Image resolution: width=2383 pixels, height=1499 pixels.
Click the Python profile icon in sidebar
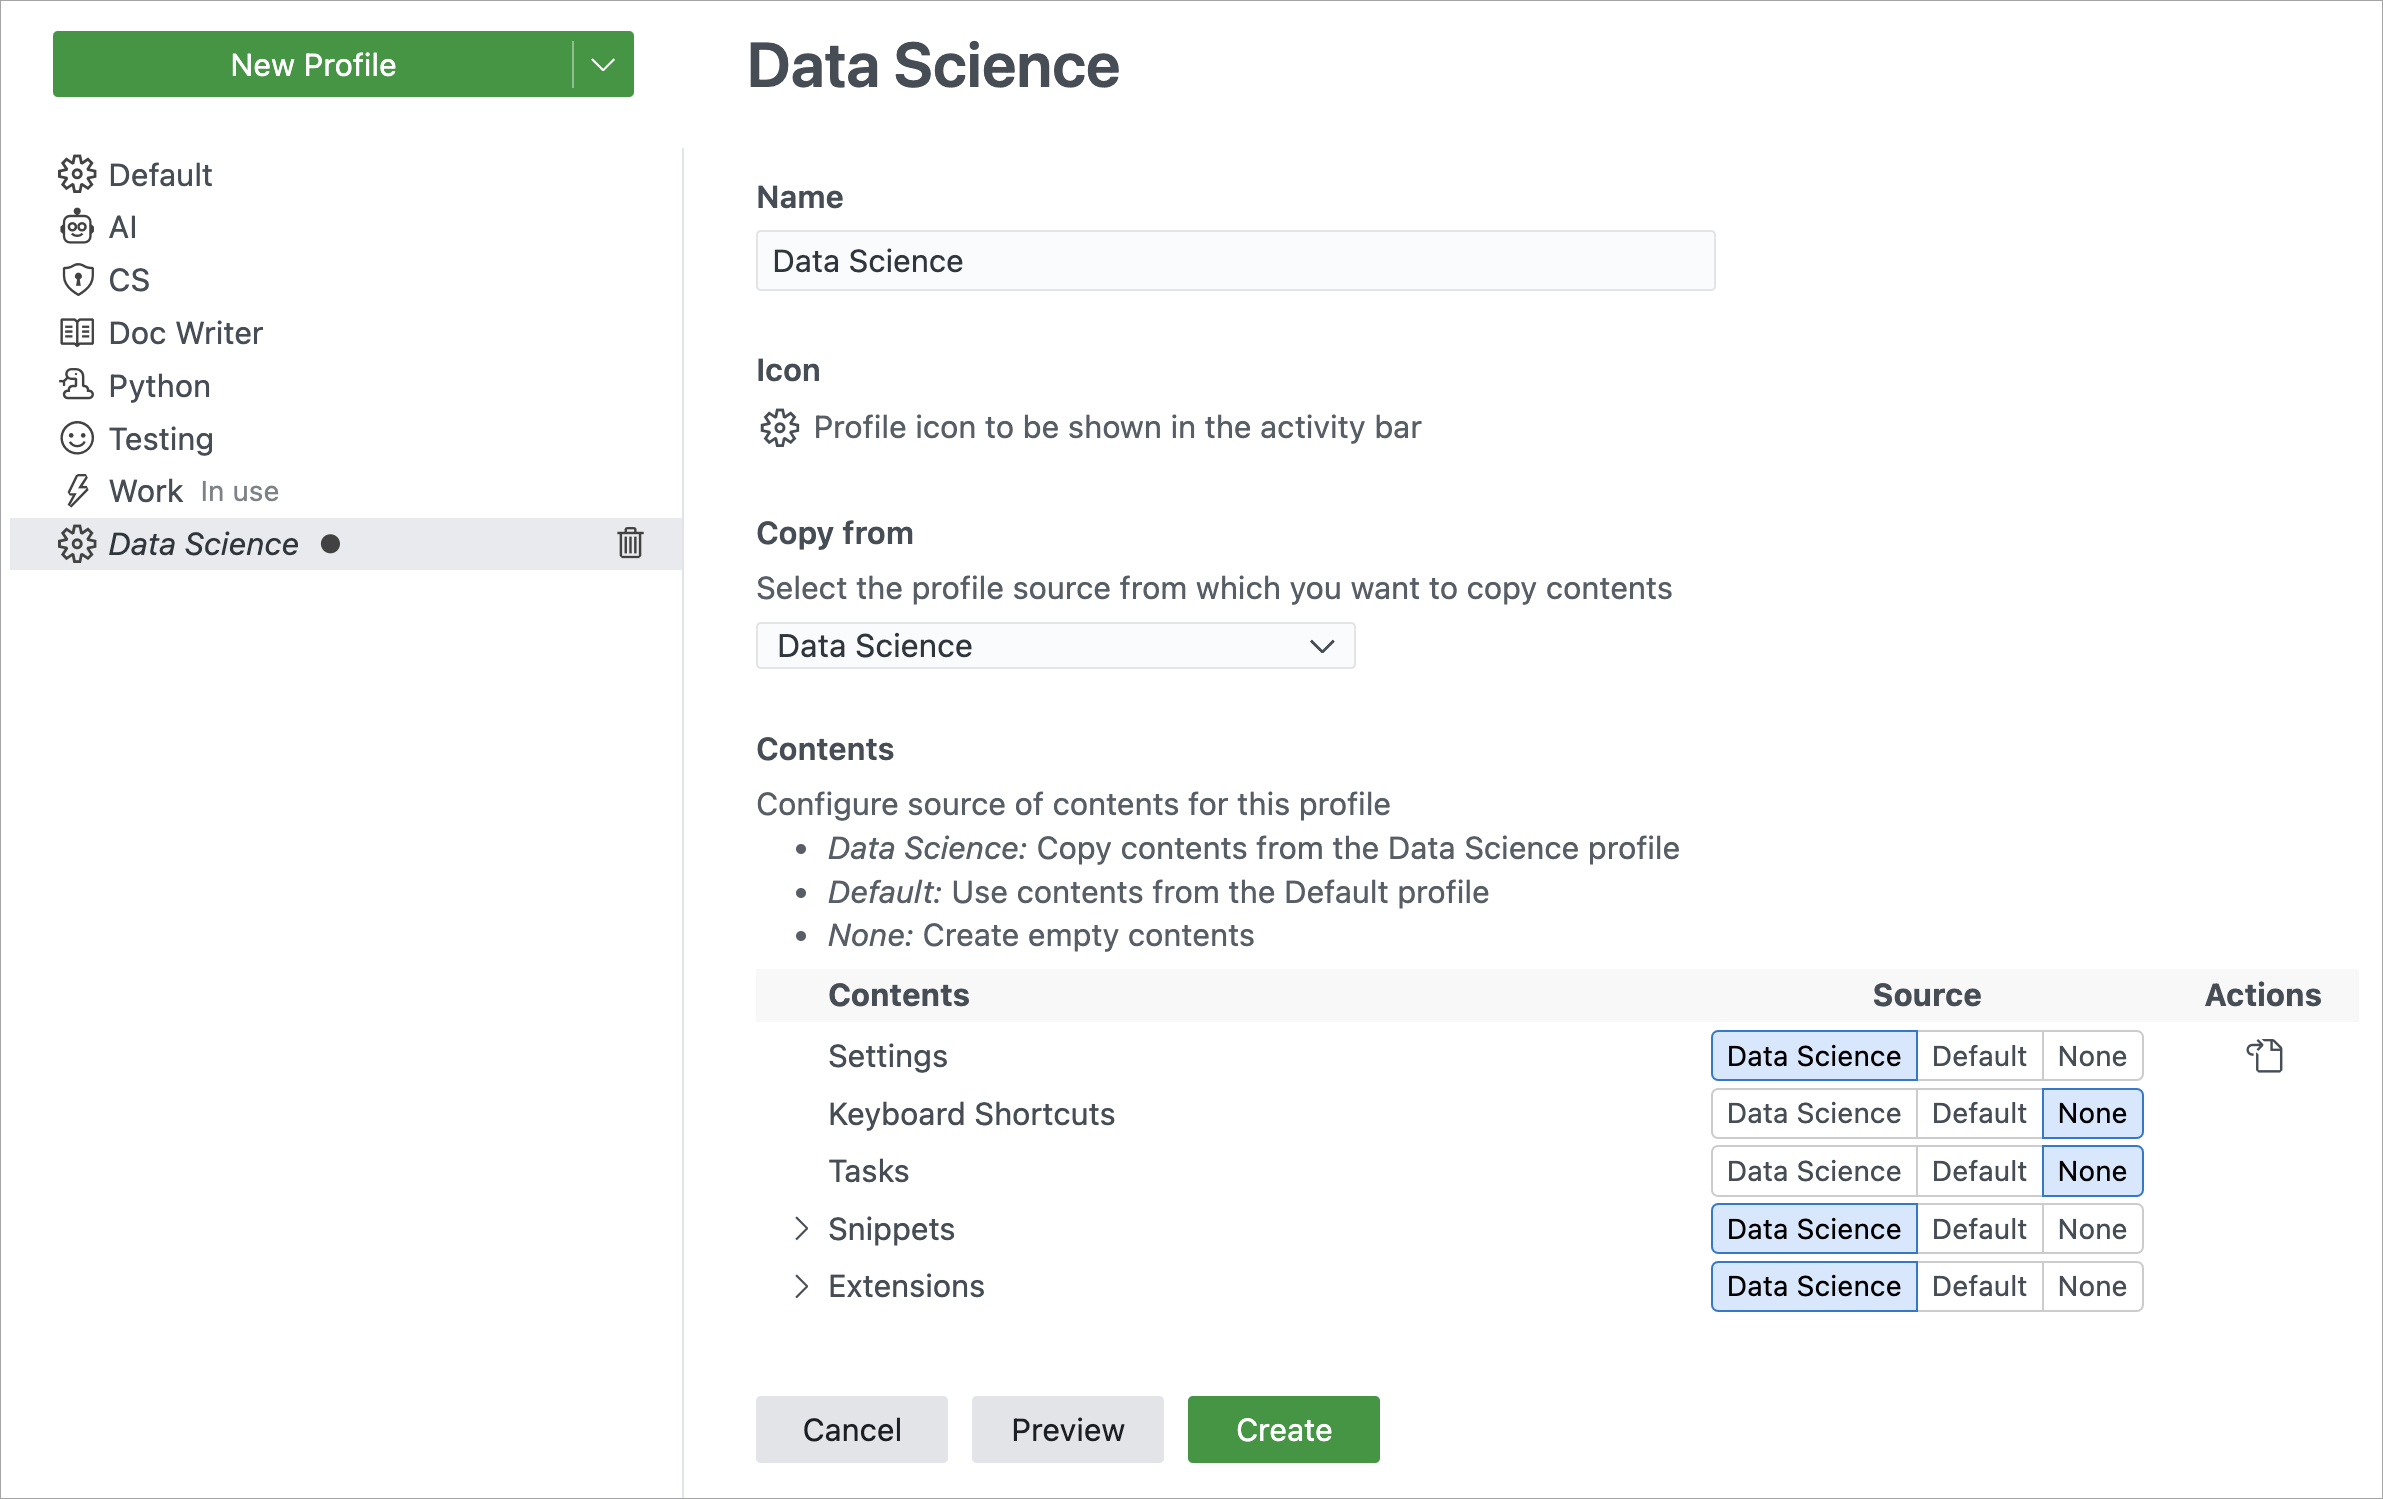pyautogui.click(x=78, y=385)
